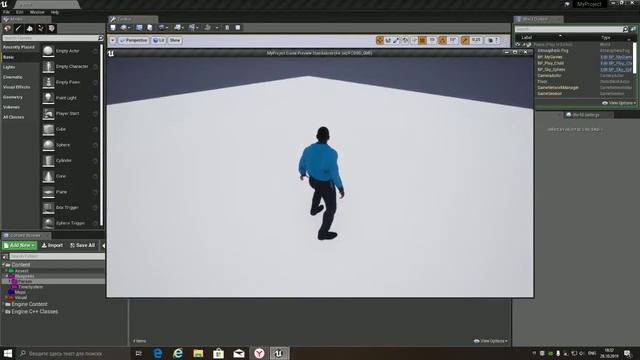Click the Save Current level toolbar icon
The height and width of the screenshot is (360, 640).
(x=113, y=27)
